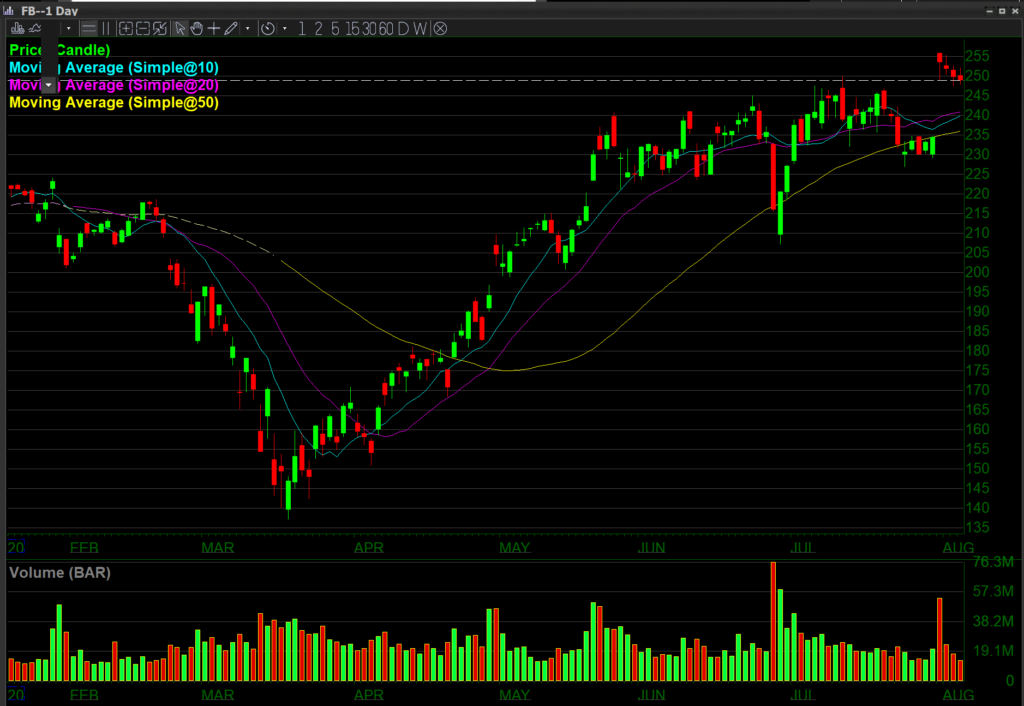Set chart to Daily (D) timeframe
Screen dimensions: 1024x706
[403, 28]
